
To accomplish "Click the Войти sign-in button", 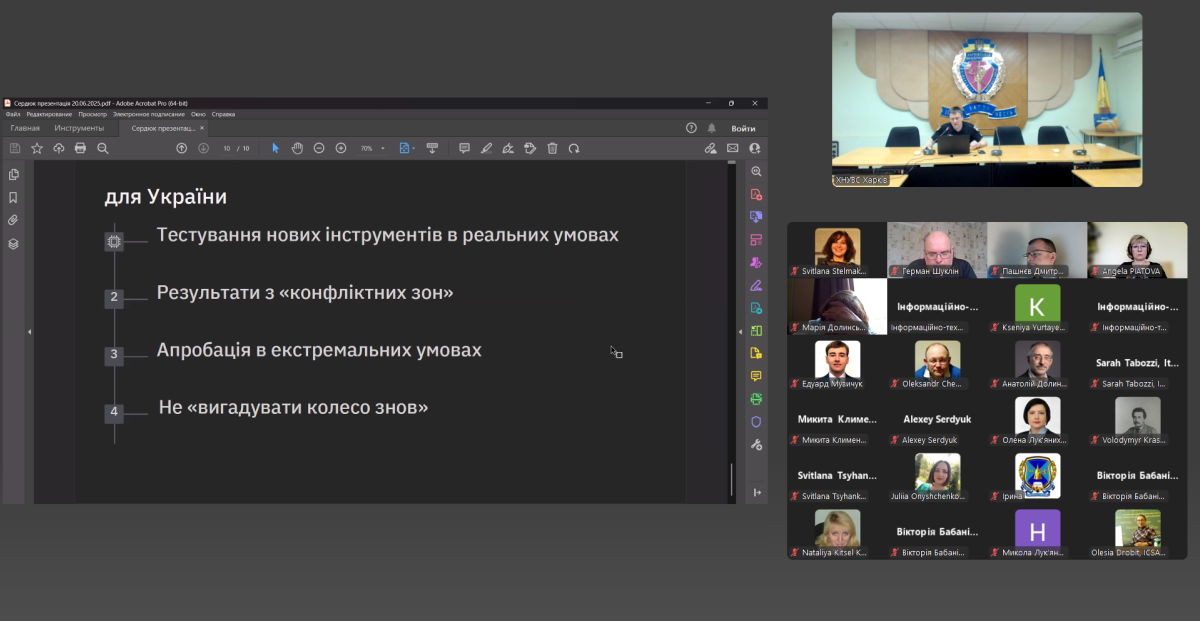I will point(743,128).
